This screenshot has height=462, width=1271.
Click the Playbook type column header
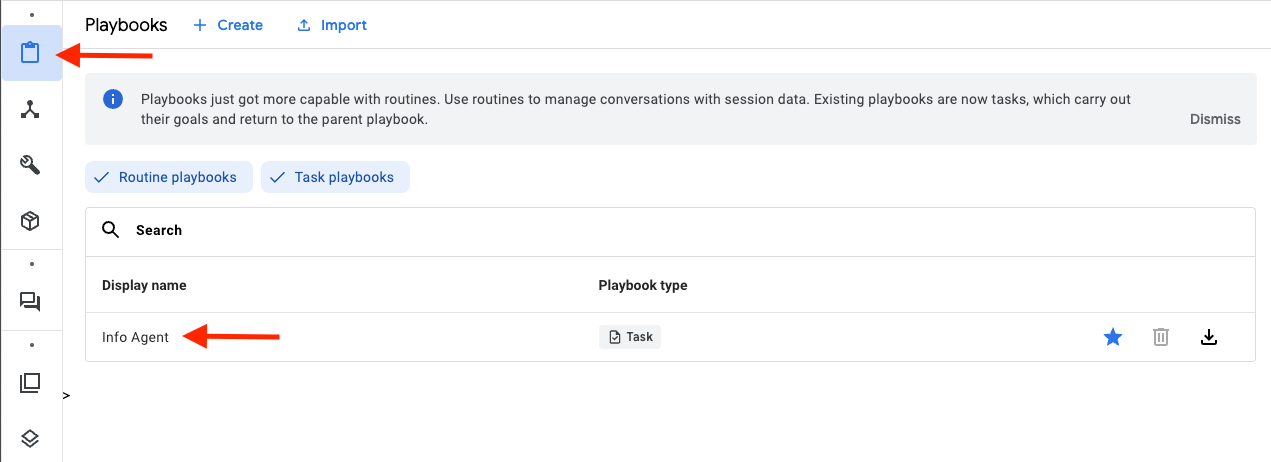tap(642, 285)
